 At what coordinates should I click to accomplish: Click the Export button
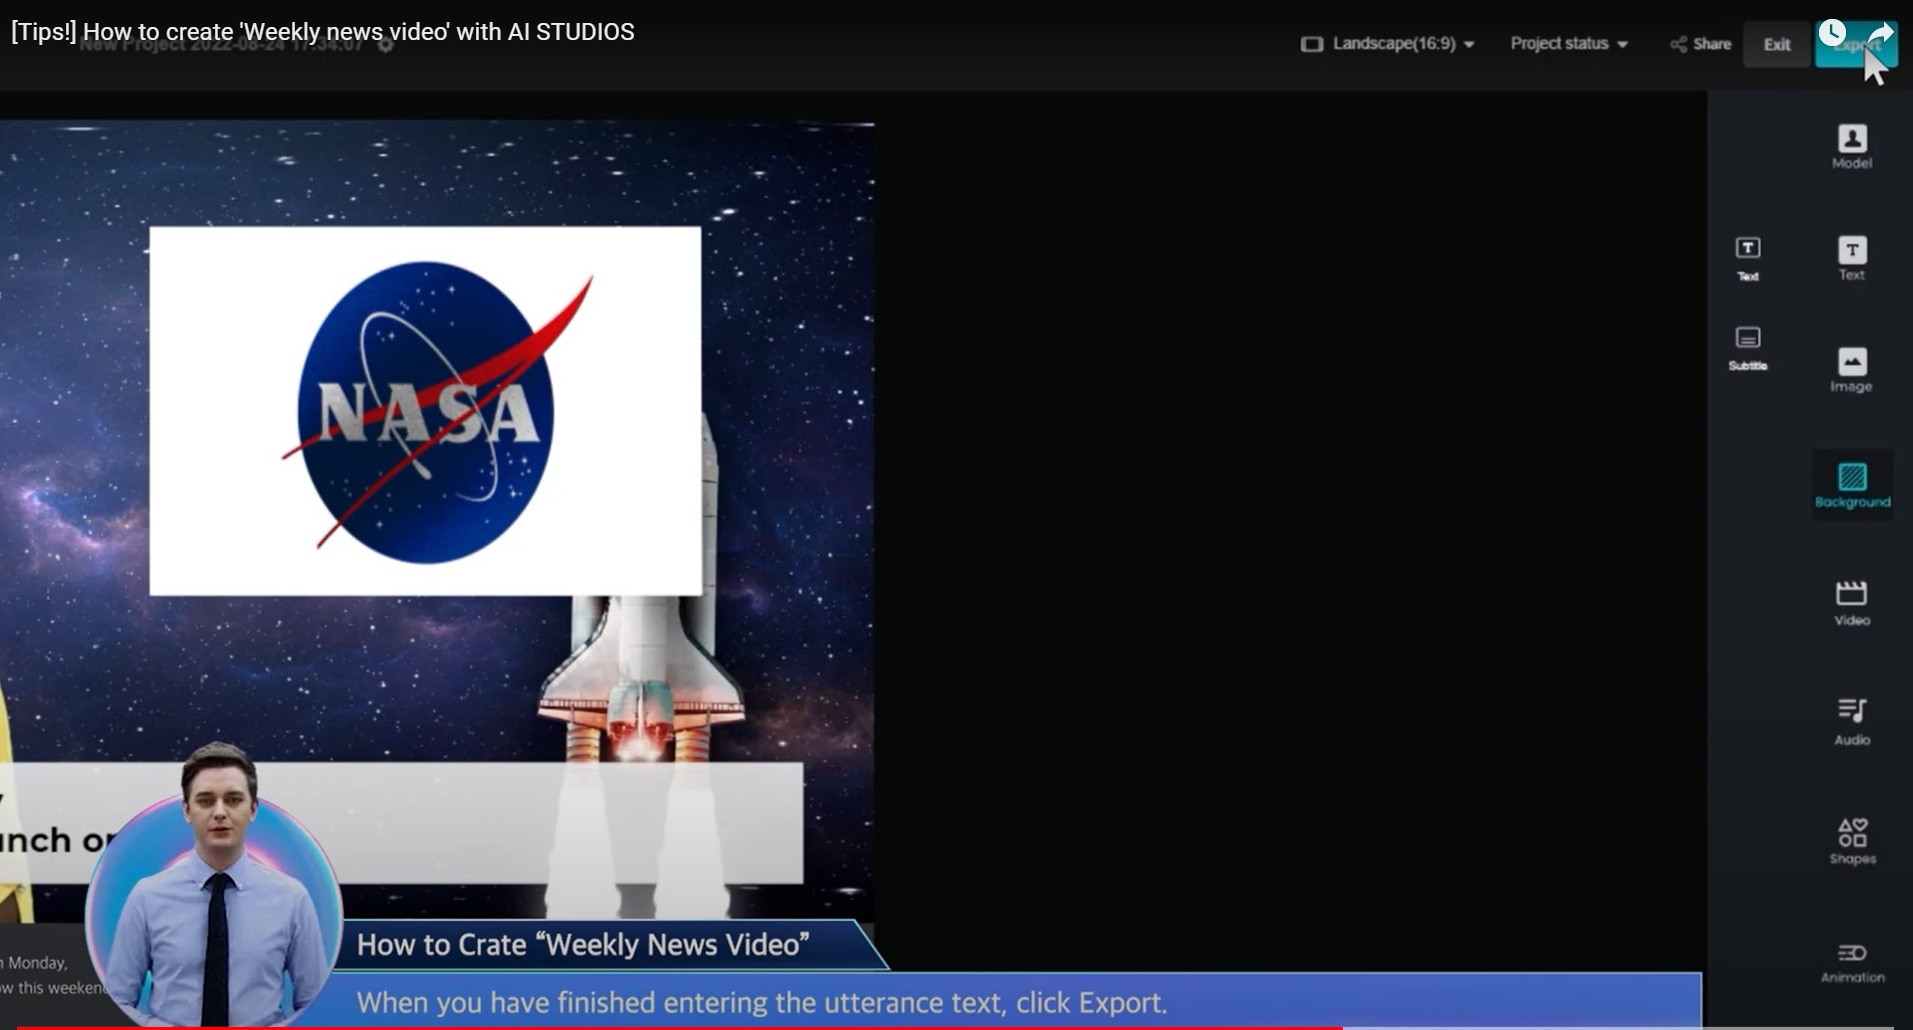(x=1855, y=45)
